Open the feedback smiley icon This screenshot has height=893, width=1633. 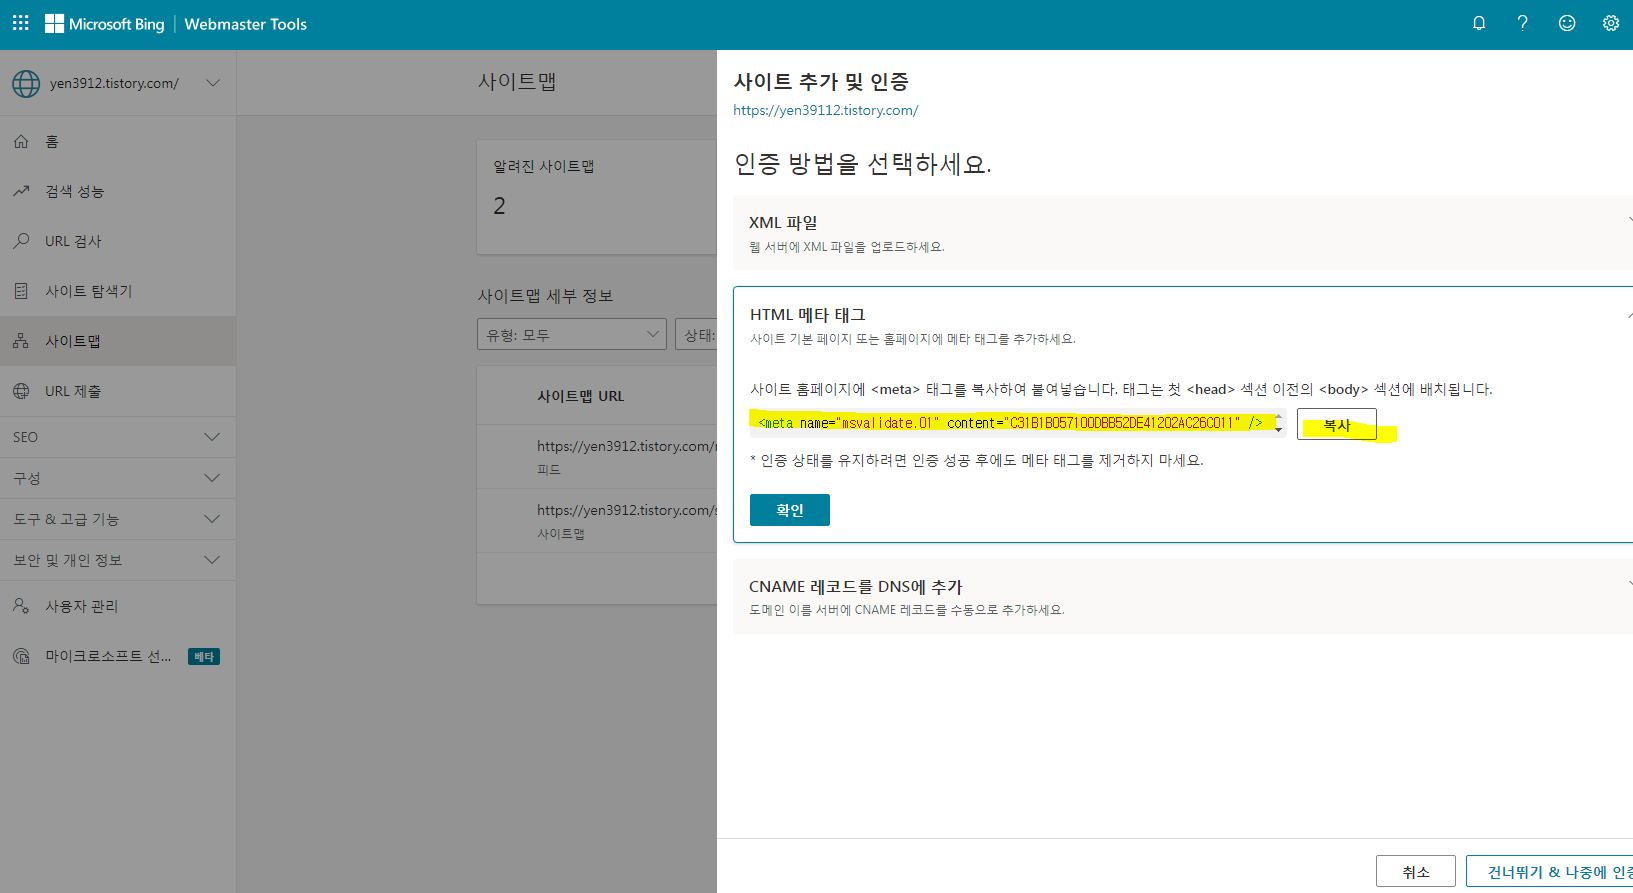[1567, 23]
